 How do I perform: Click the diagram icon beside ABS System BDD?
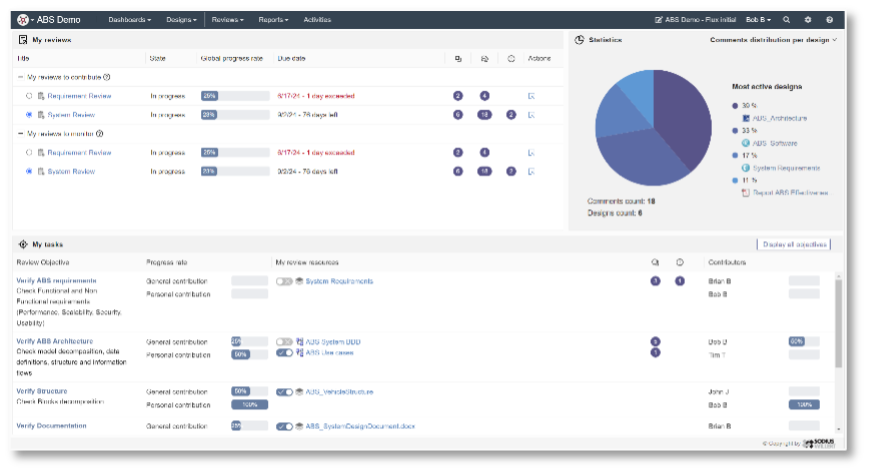point(300,342)
